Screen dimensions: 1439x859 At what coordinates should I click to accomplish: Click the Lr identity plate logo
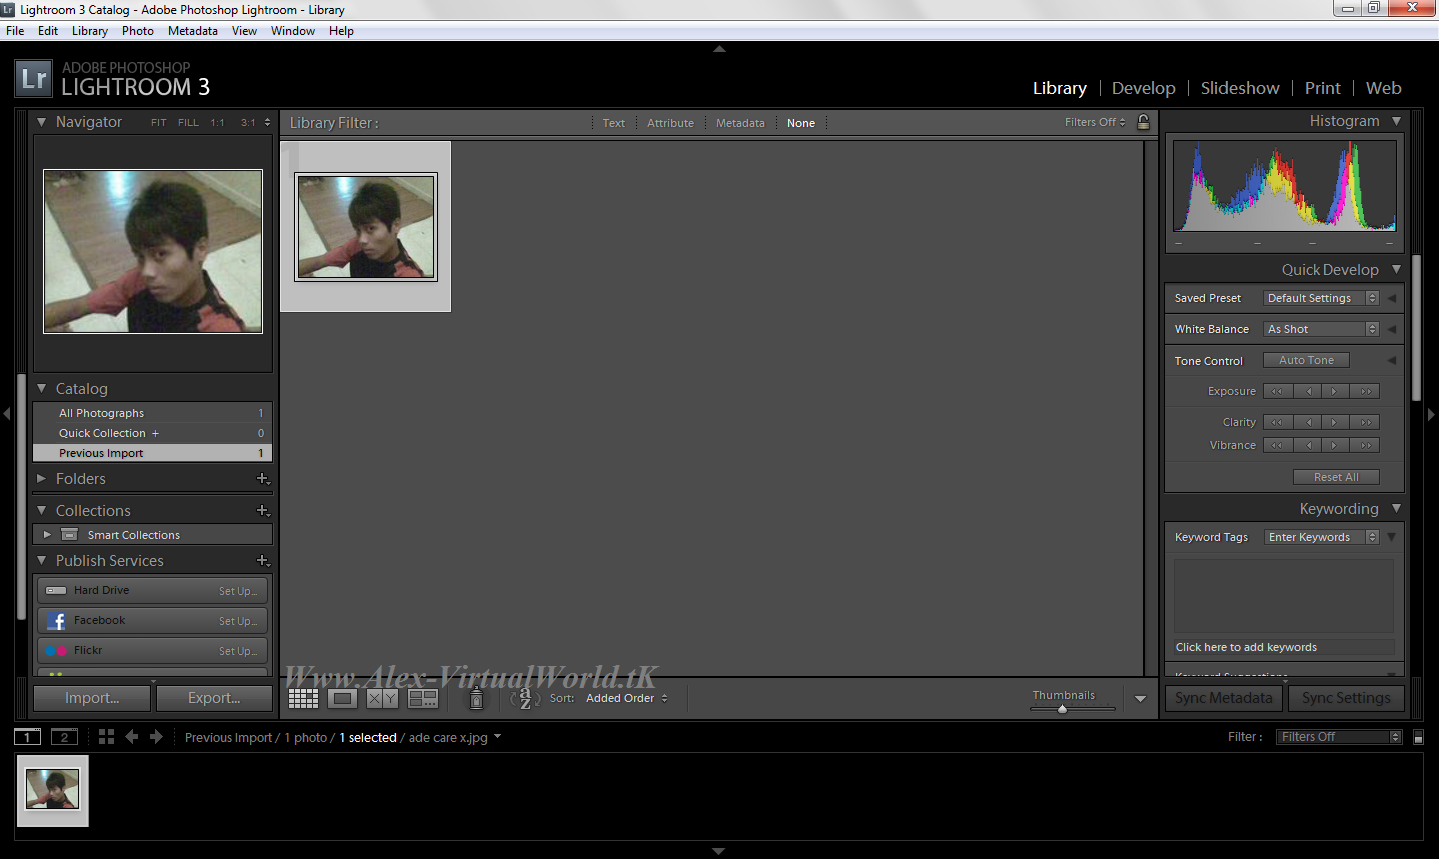[33, 79]
